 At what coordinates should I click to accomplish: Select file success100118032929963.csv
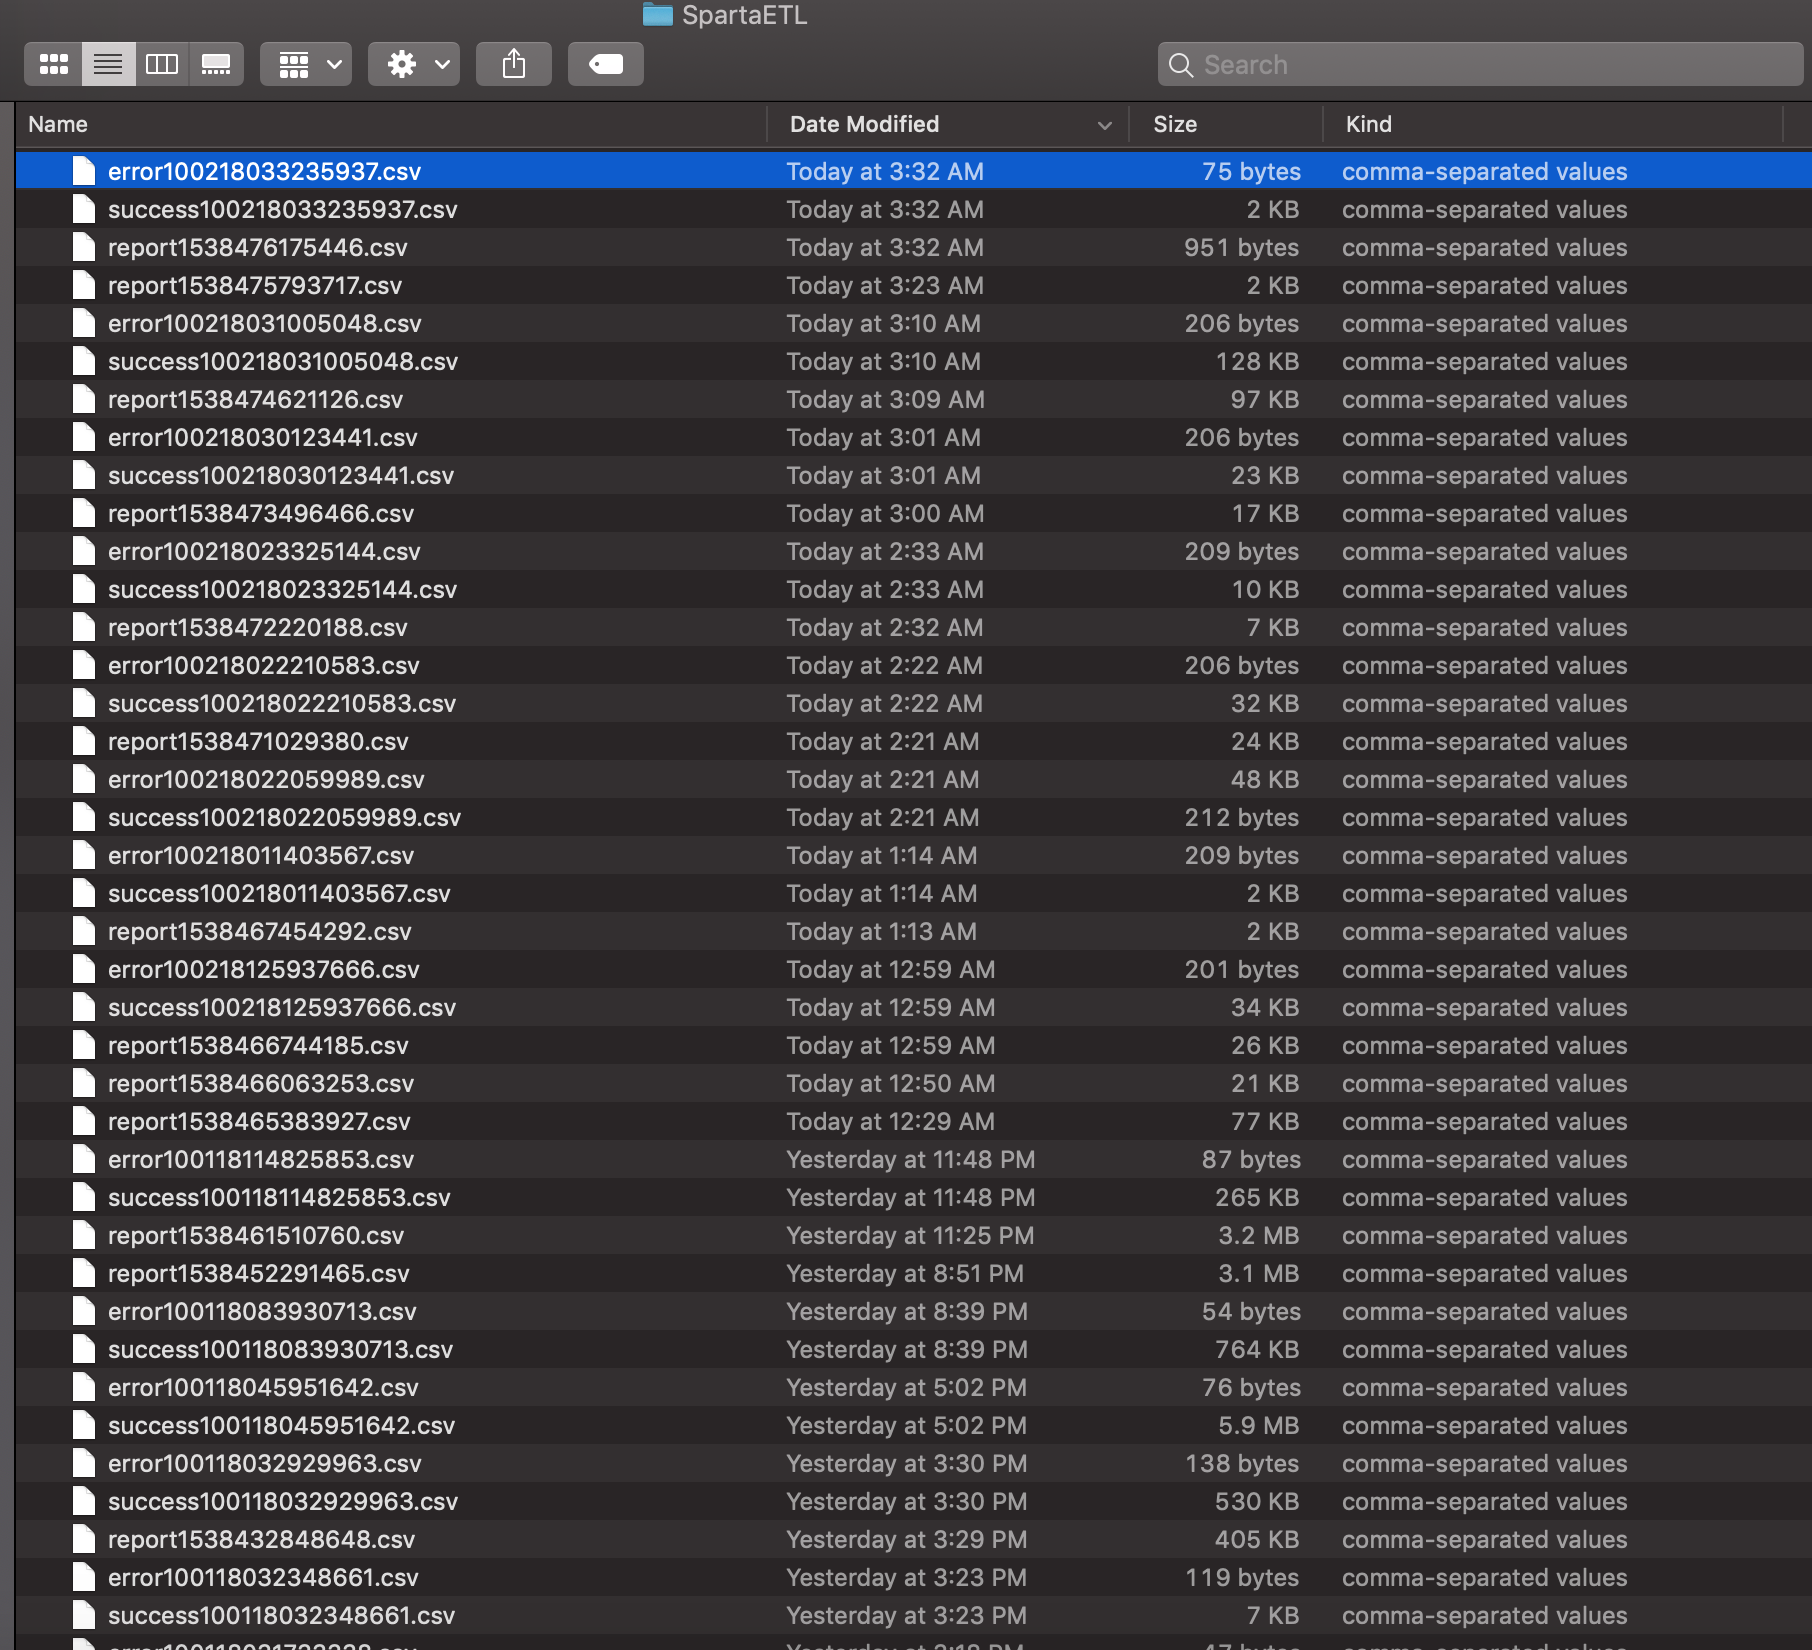pos(914,1501)
